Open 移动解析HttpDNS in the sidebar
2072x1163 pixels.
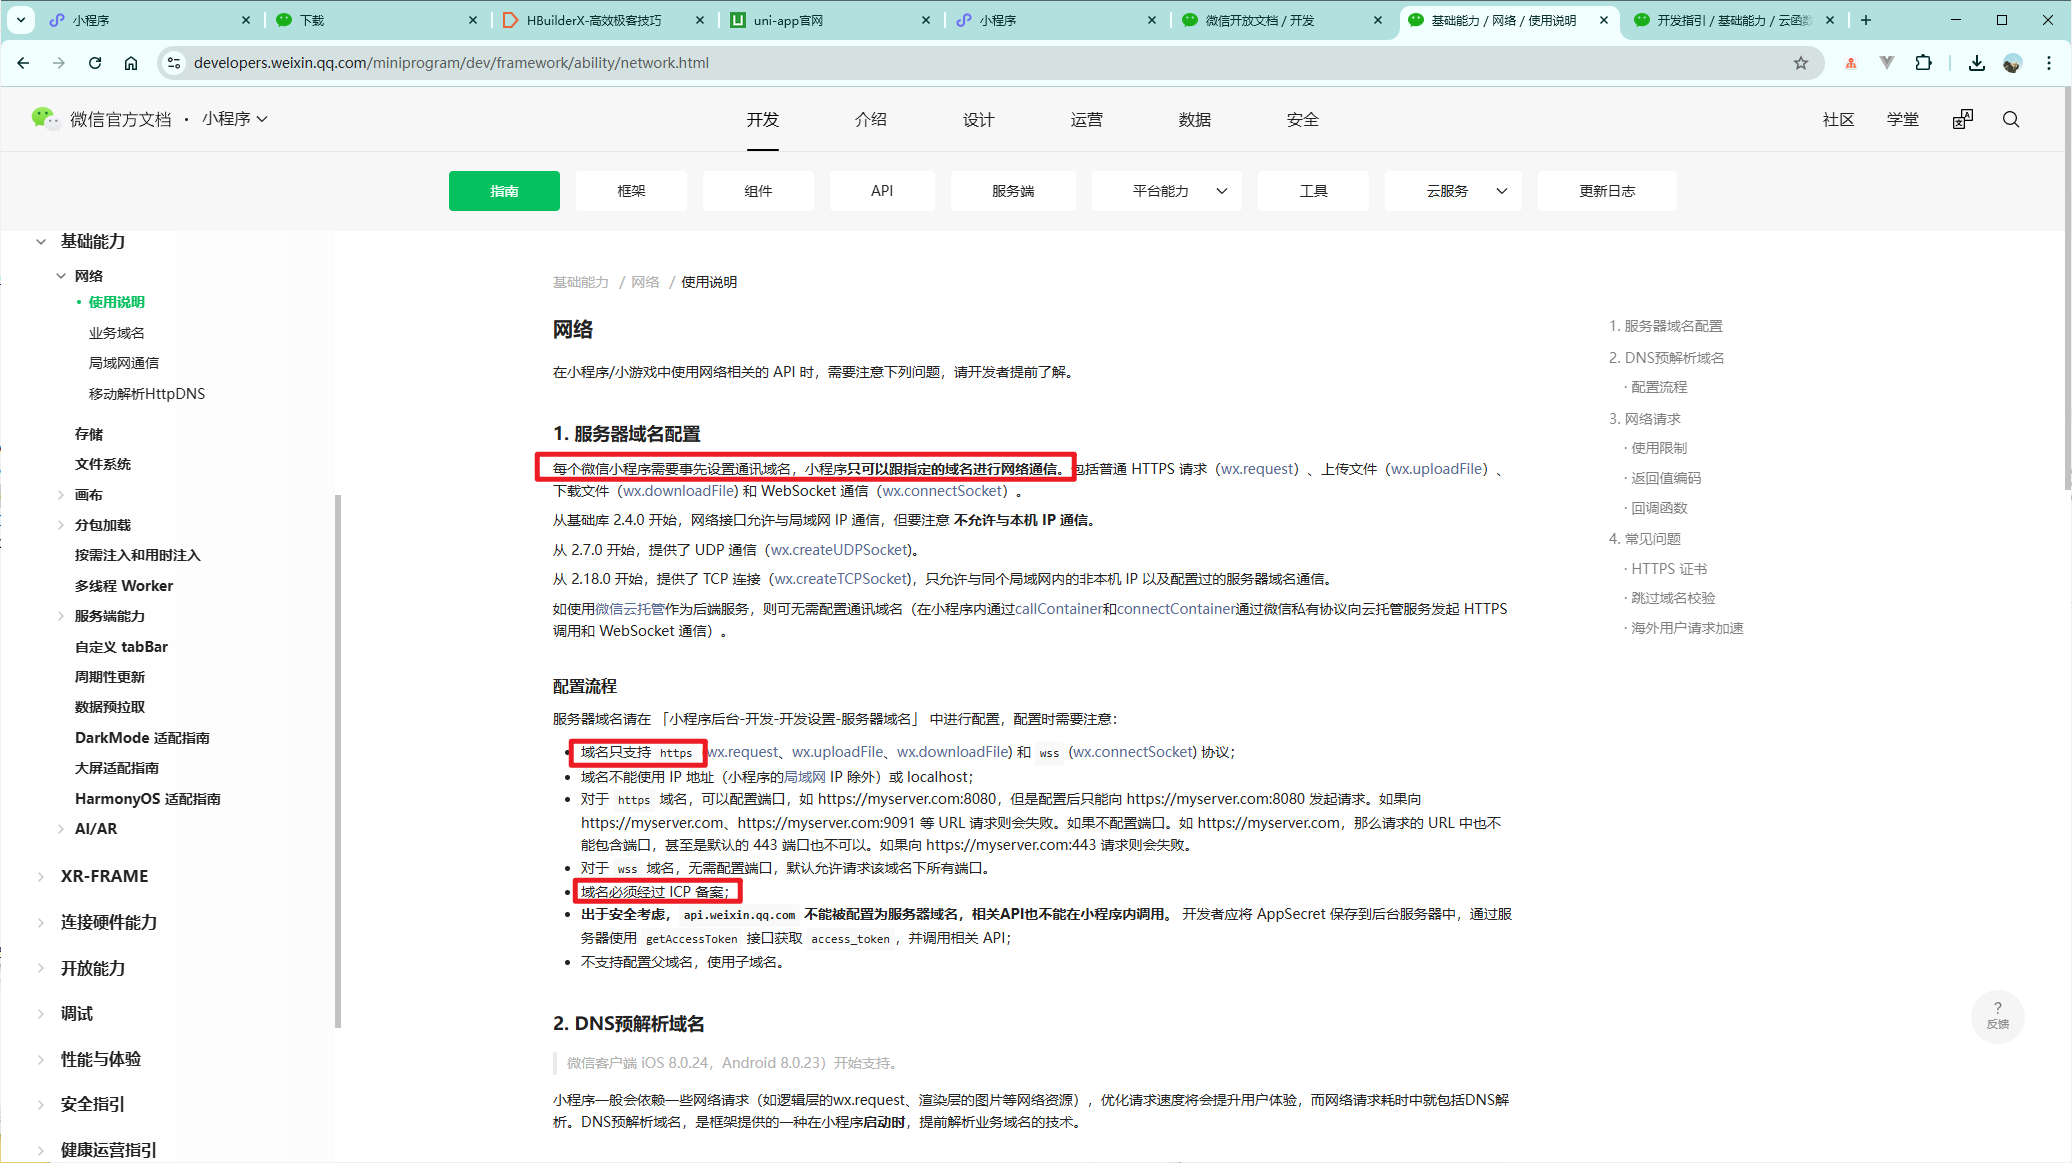(147, 394)
